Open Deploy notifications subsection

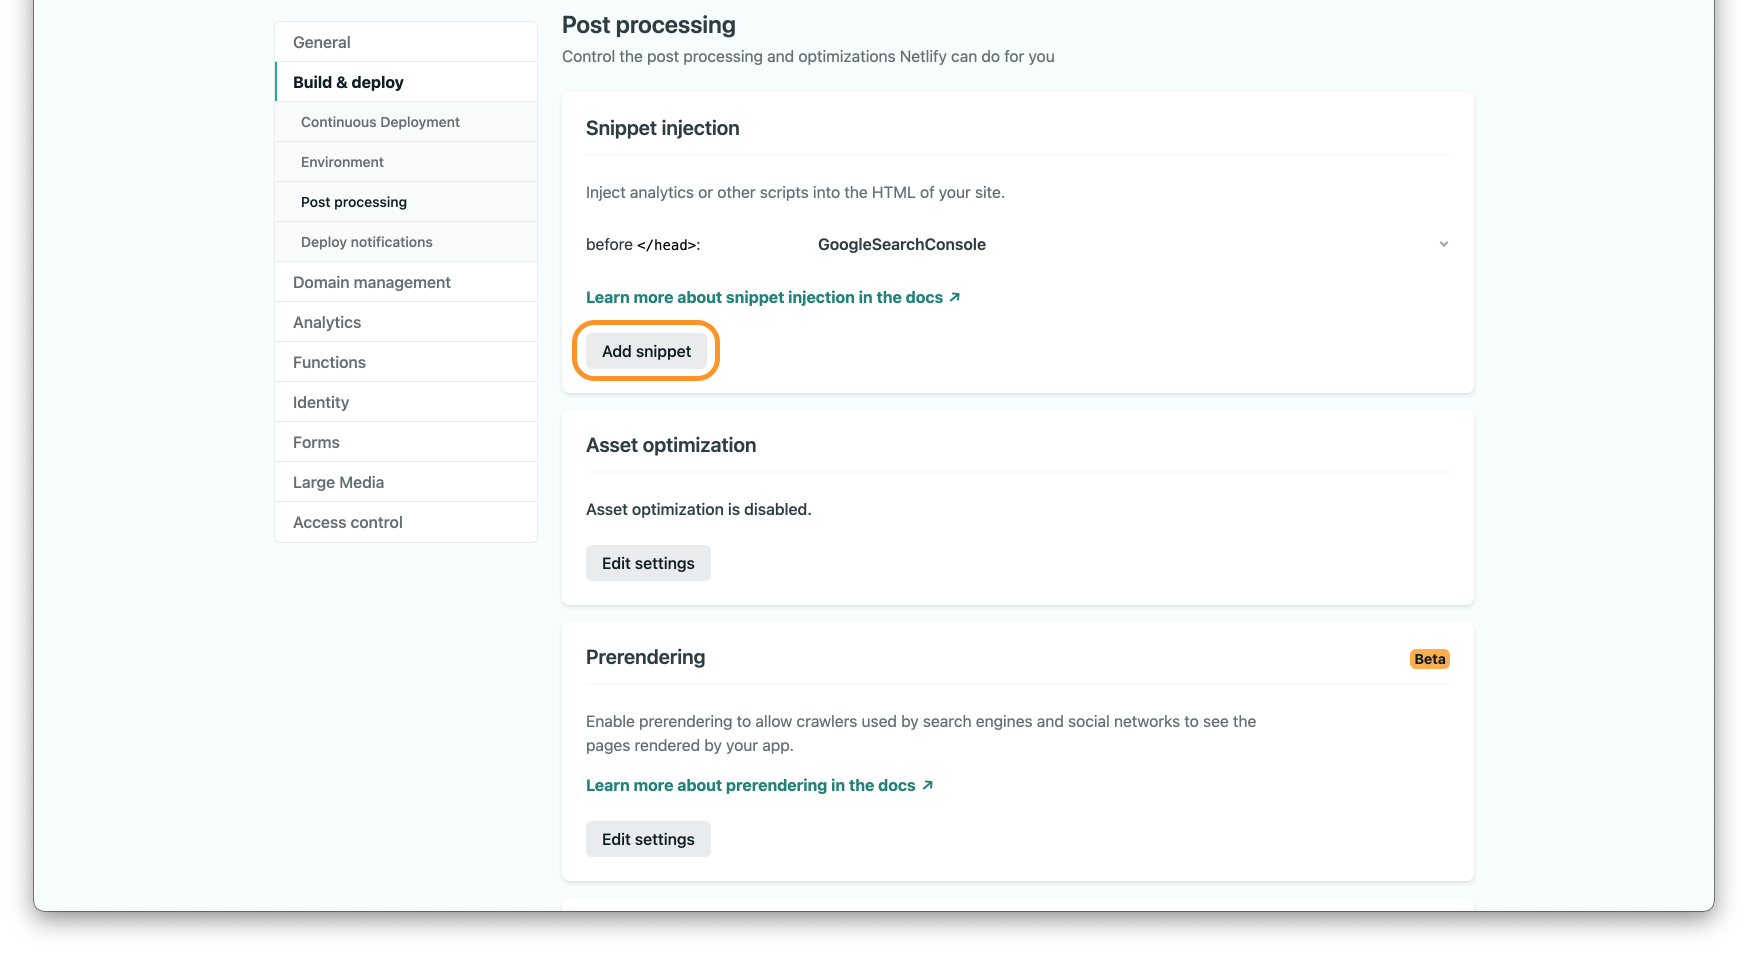(367, 242)
